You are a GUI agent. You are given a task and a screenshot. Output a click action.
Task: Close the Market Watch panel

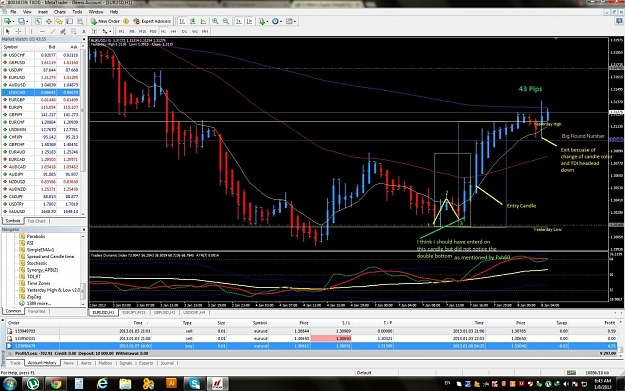[x=84, y=39]
